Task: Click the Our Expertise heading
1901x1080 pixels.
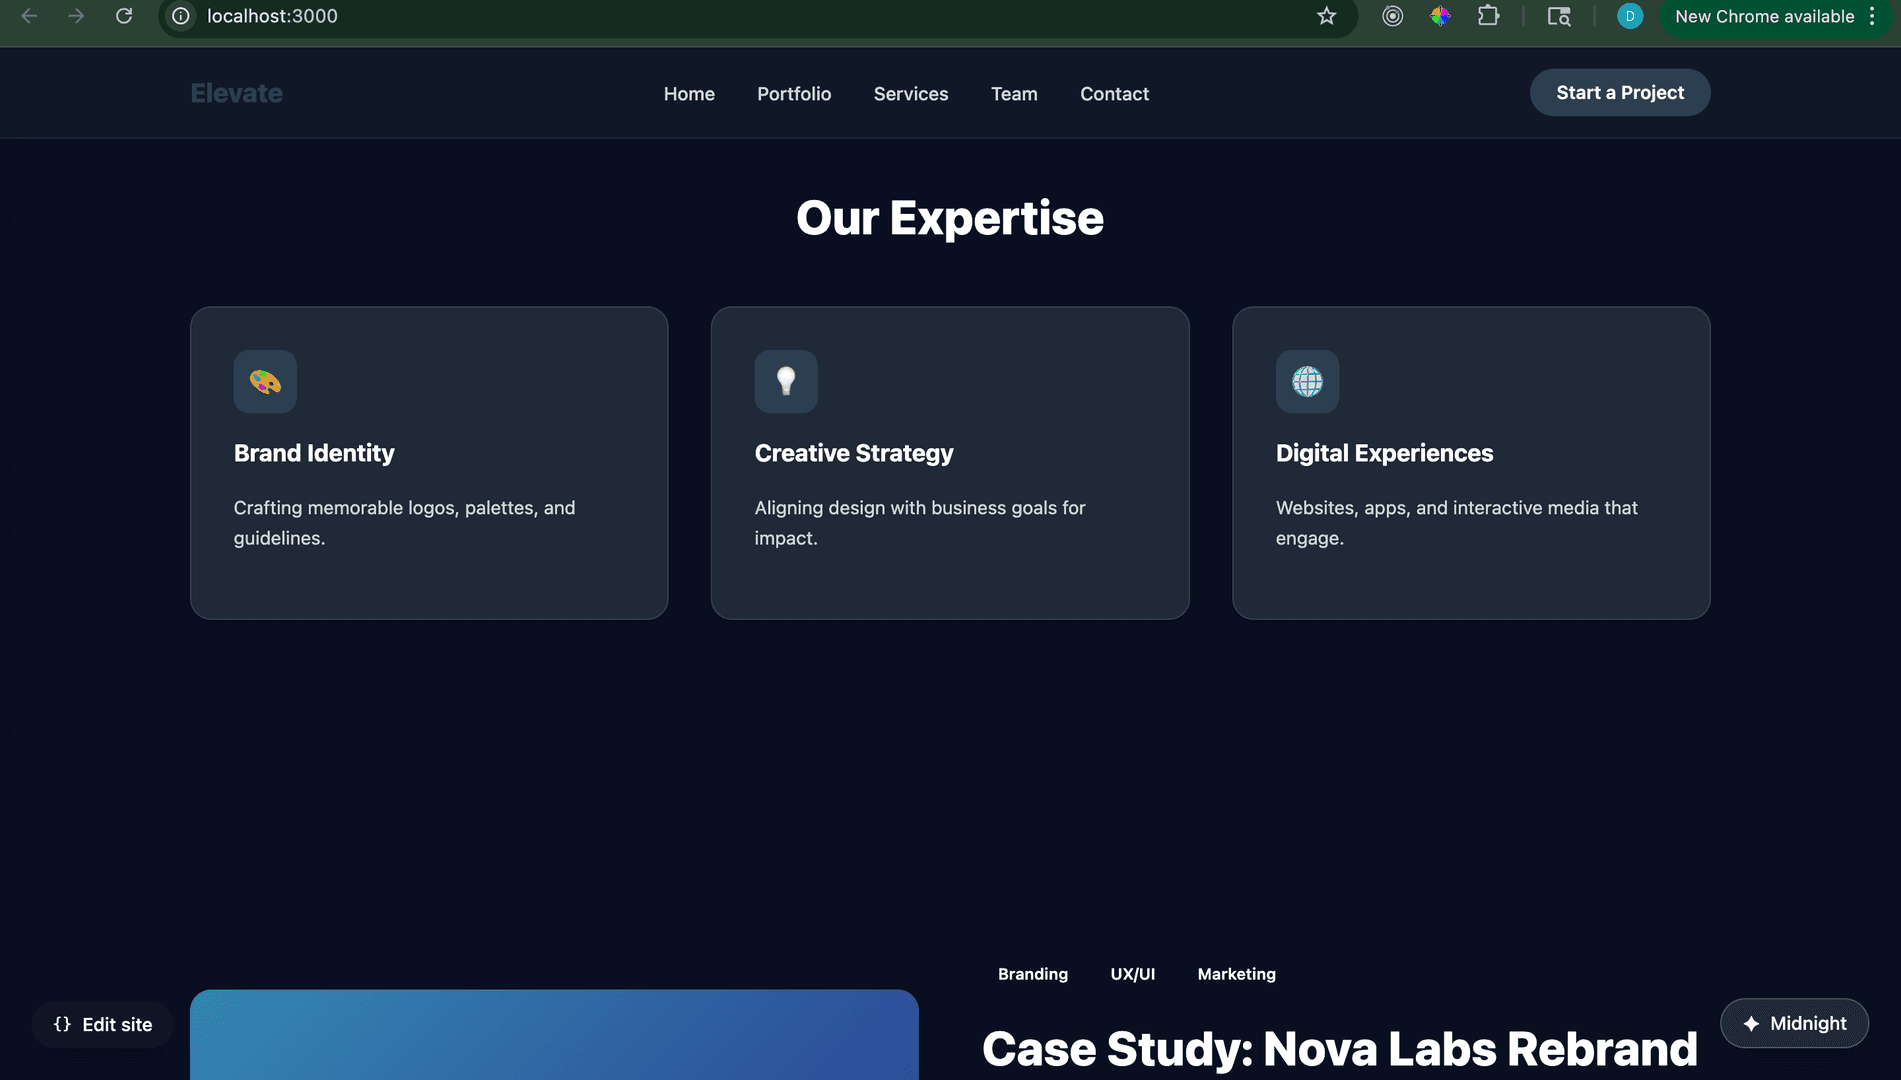Action: [x=950, y=218]
